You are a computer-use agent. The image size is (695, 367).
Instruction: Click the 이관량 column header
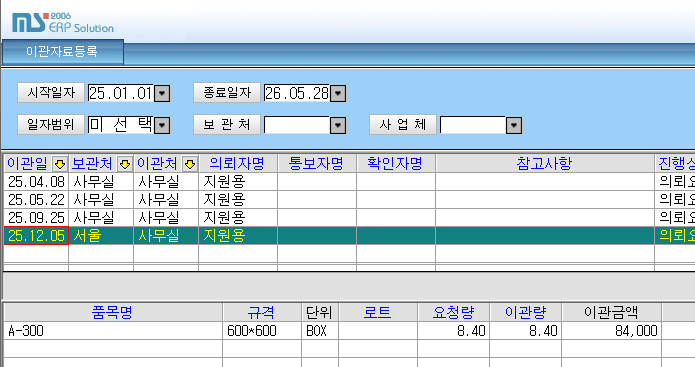tap(526, 312)
